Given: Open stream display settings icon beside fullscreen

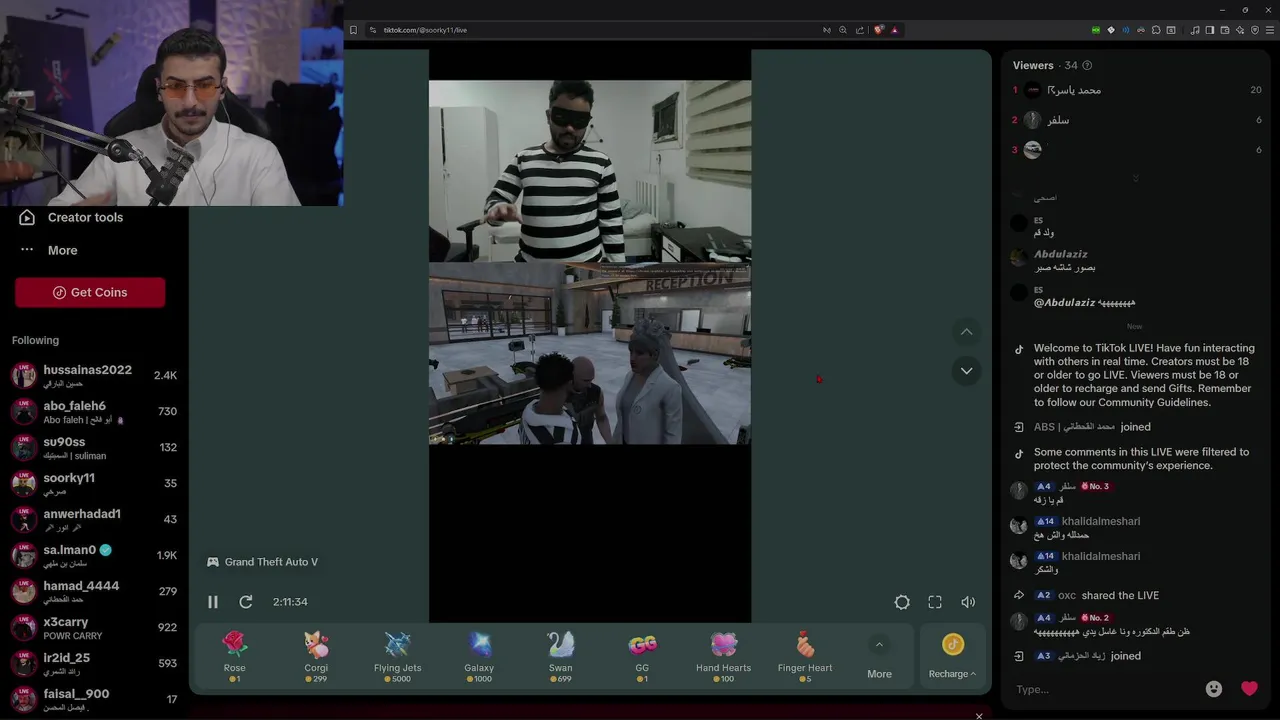Looking at the screenshot, I should coord(902,602).
